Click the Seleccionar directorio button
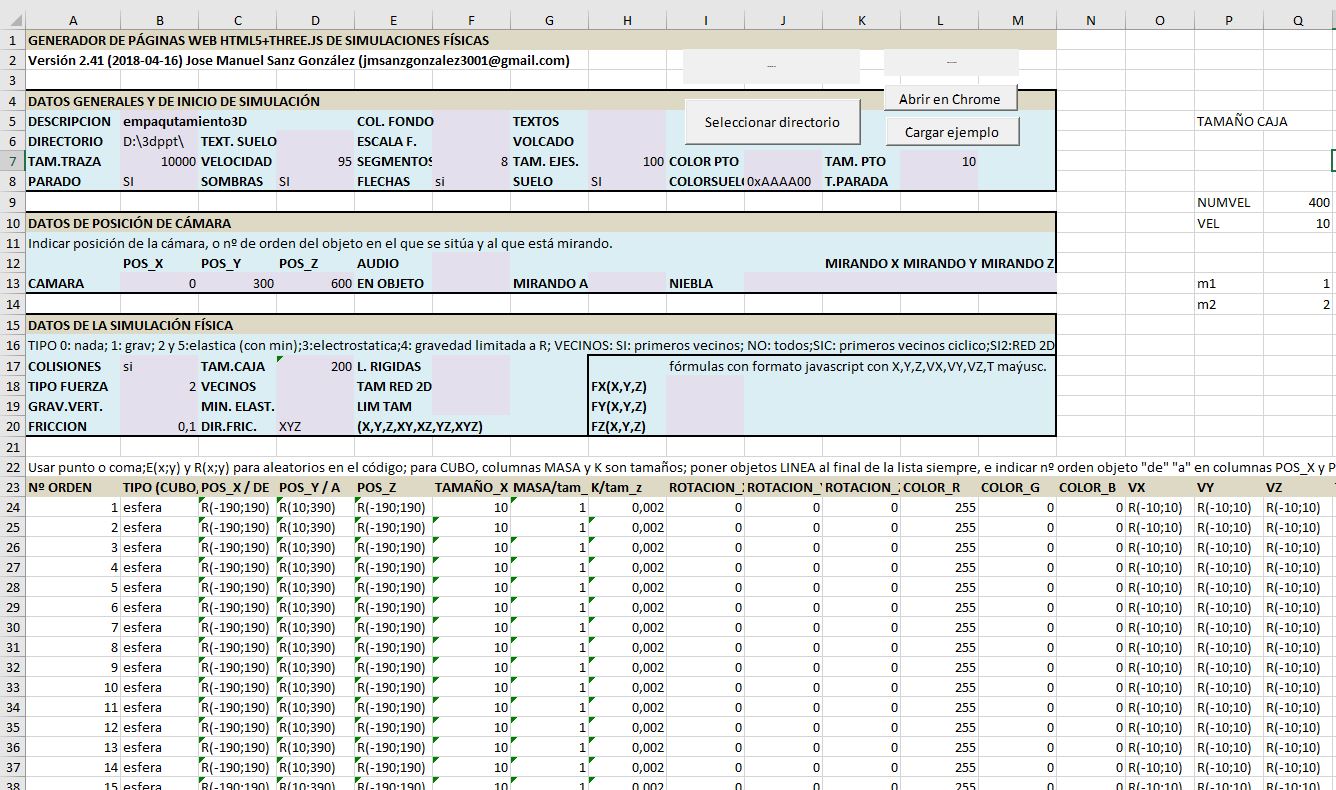The width and height of the screenshot is (1336, 790). pos(772,122)
